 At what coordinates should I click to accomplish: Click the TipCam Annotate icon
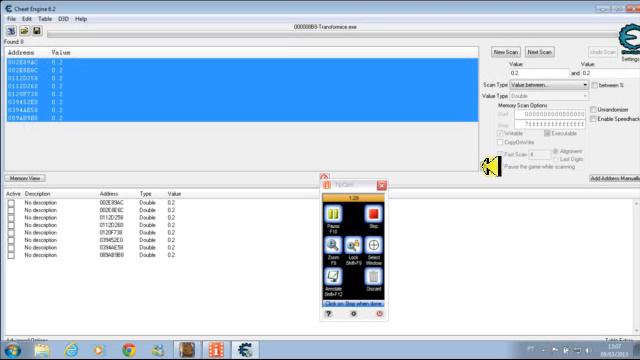click(x=333, y=277)
